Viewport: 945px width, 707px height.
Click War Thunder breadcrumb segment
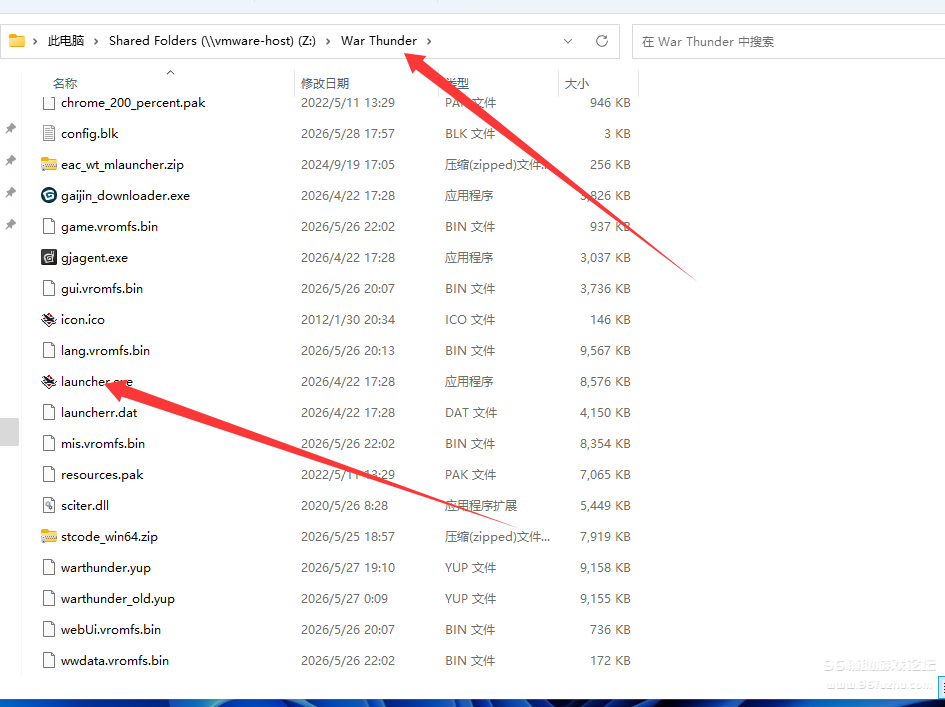coord(378,41)
